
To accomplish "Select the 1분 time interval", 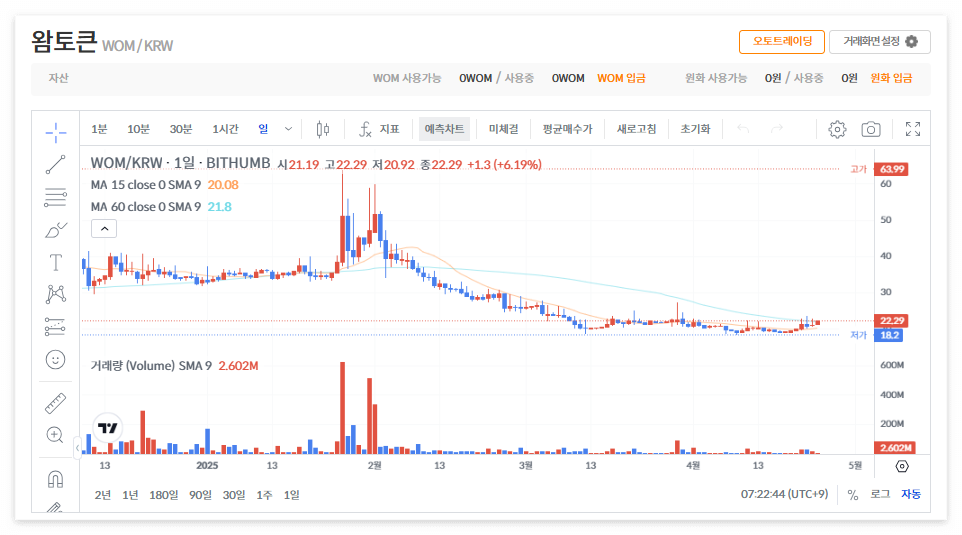I will [x=99, y=129].
